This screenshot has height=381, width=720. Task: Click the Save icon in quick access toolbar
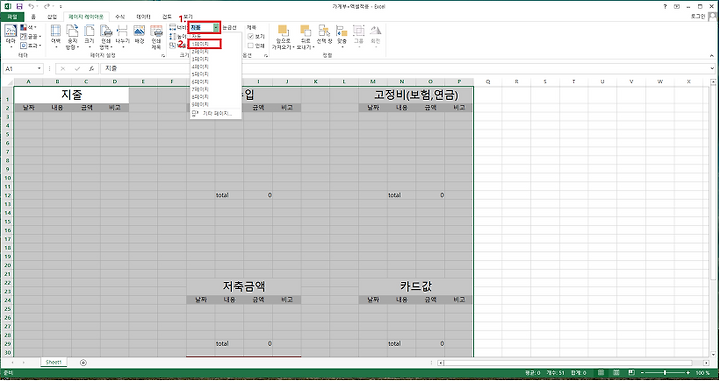click(x=19, y=6)
